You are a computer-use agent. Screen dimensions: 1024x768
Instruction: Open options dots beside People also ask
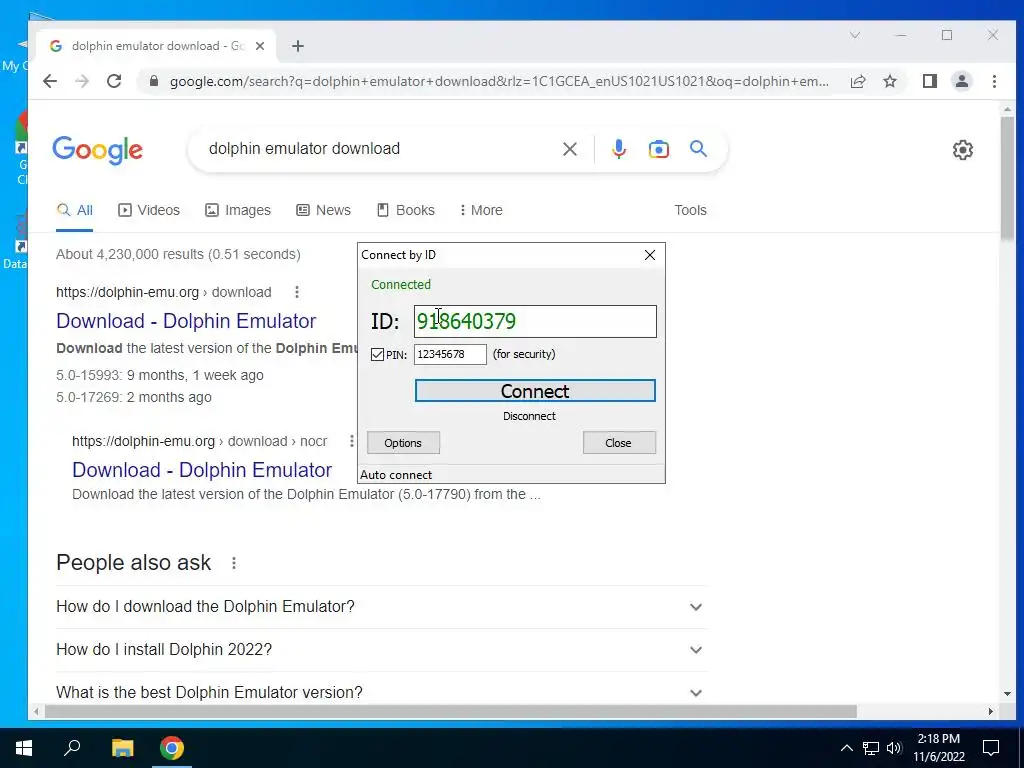234,563
